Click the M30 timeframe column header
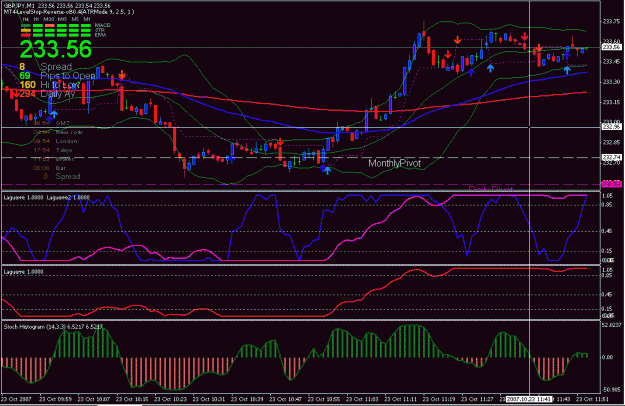 tap(49, 19)
